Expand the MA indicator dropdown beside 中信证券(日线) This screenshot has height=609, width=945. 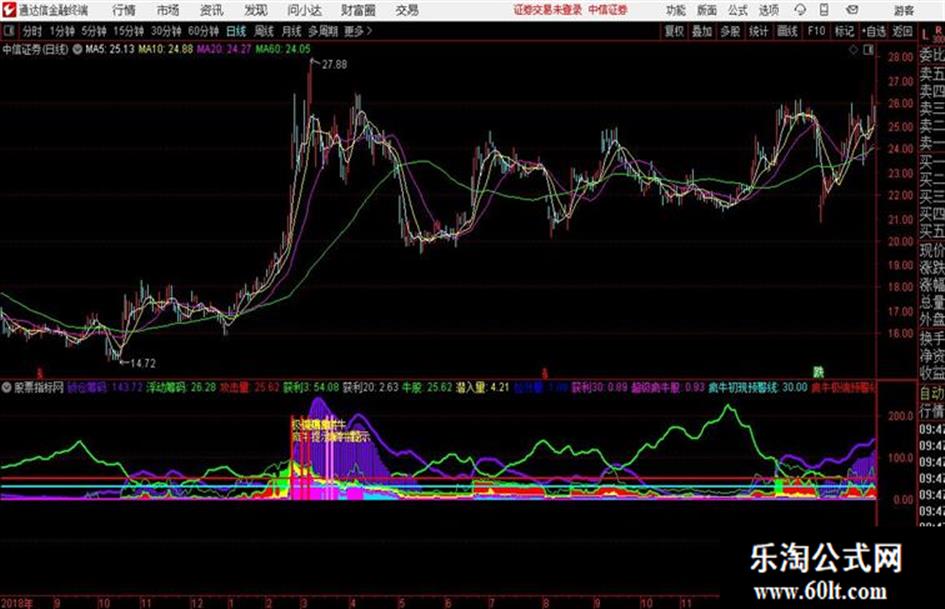click(x=77, y=49)
